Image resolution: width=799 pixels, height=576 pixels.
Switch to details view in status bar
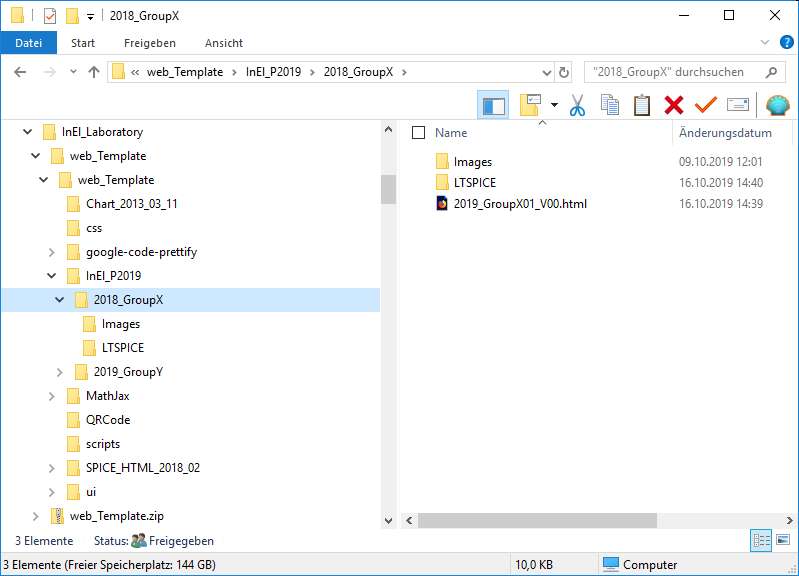click(x=760, y=541)
